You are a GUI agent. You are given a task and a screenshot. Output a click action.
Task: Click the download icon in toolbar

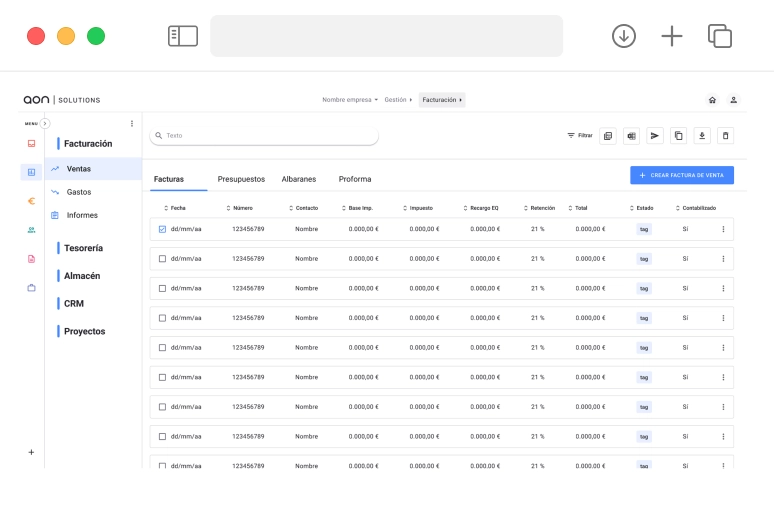pos(702,135)
